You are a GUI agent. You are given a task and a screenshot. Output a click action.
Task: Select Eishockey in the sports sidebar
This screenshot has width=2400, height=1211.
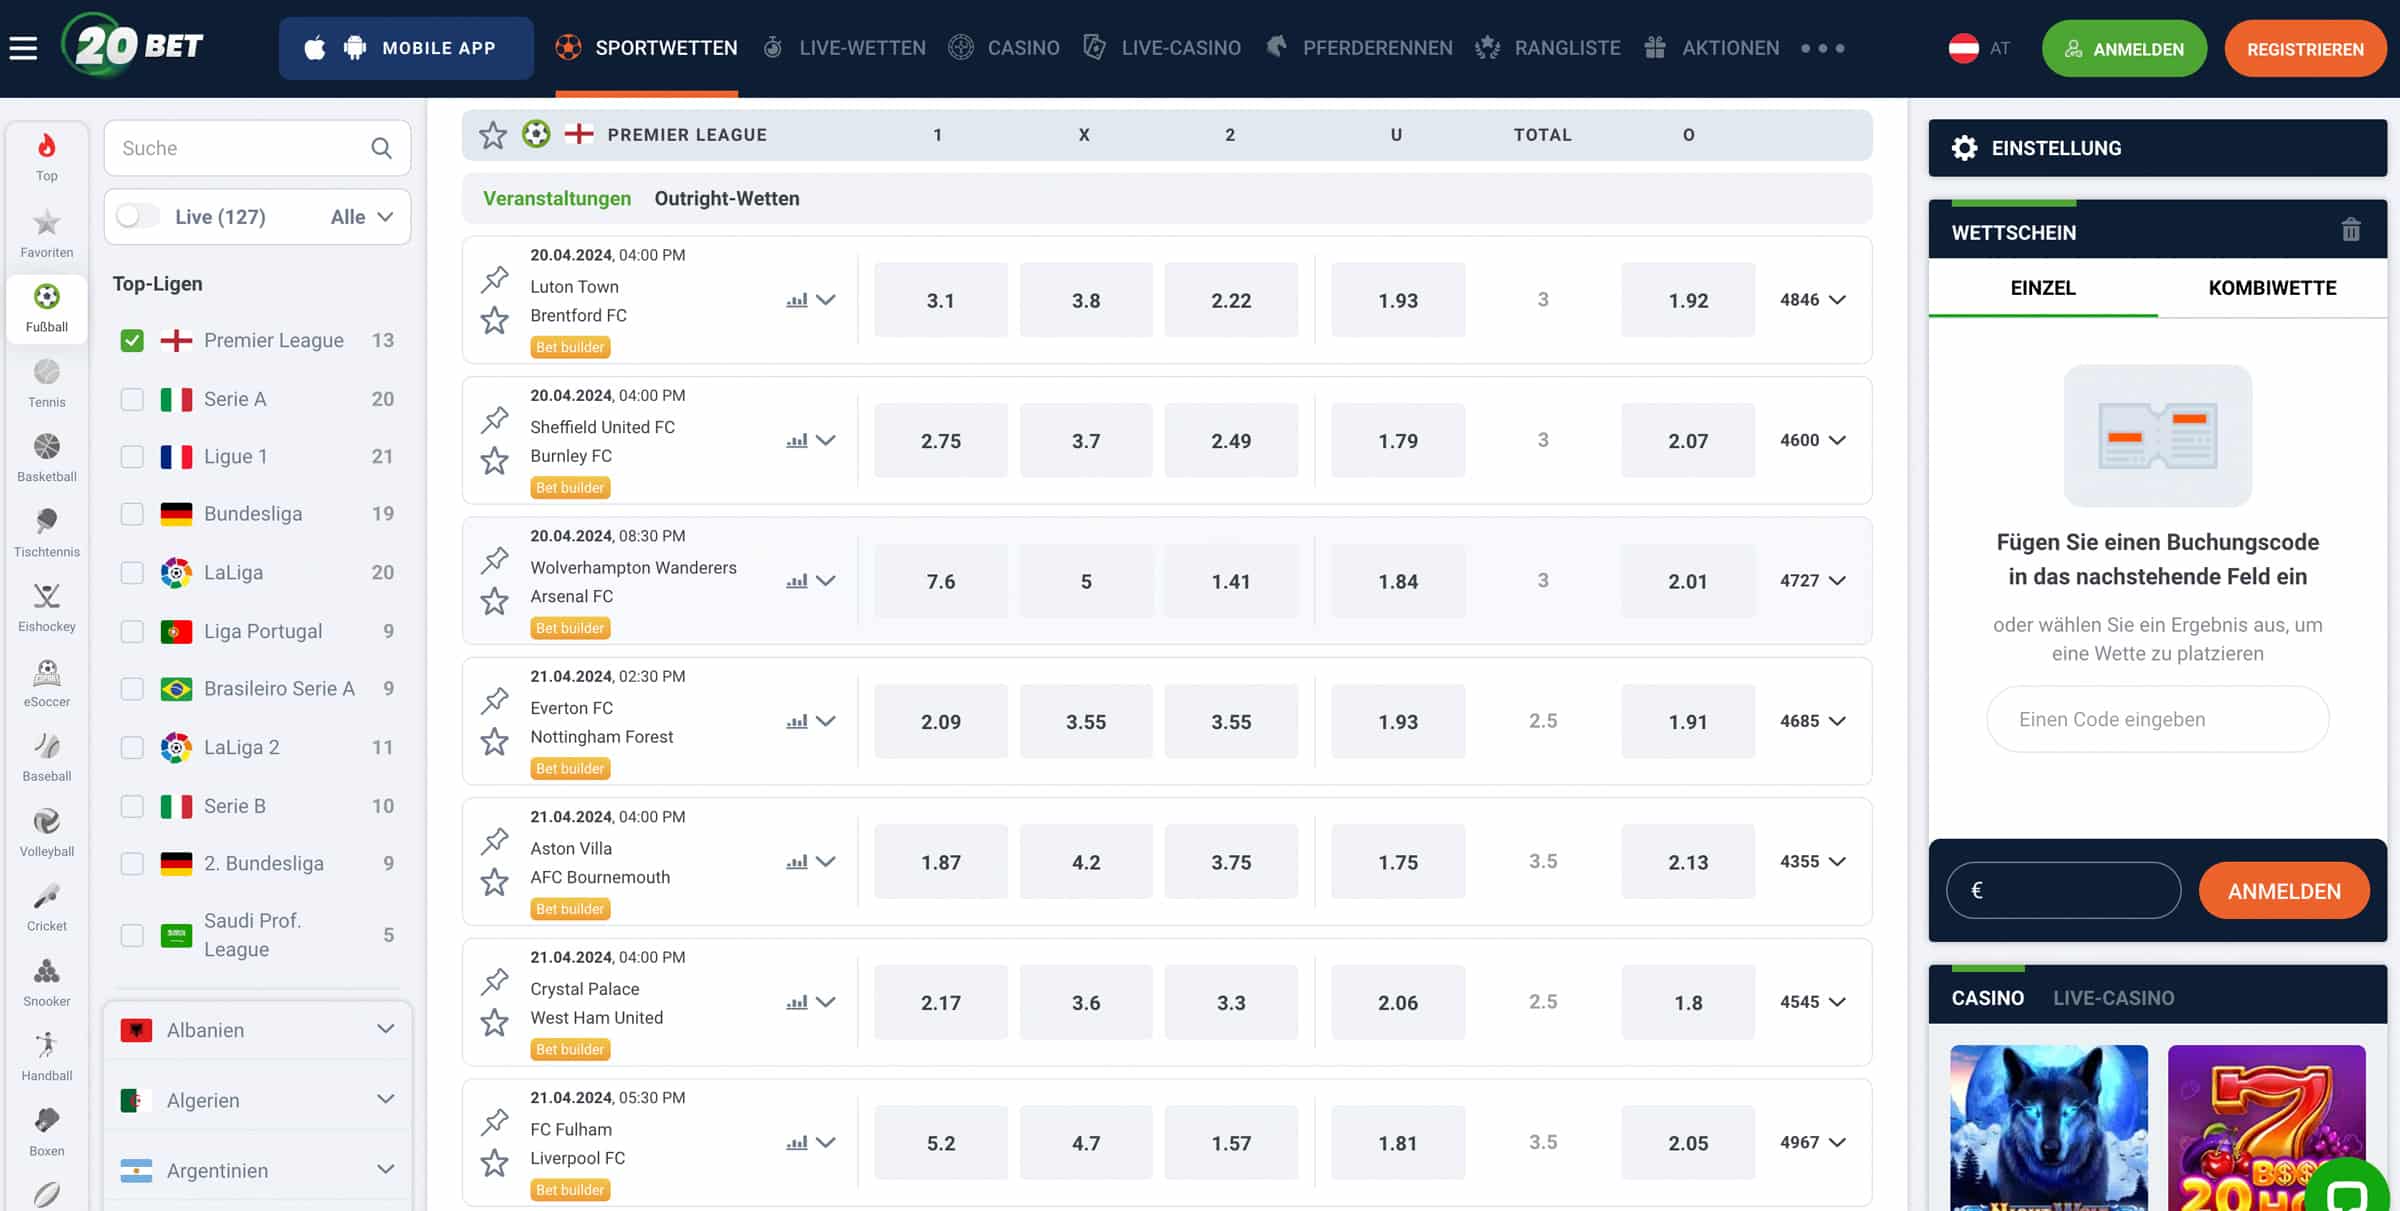pos(47,608)
